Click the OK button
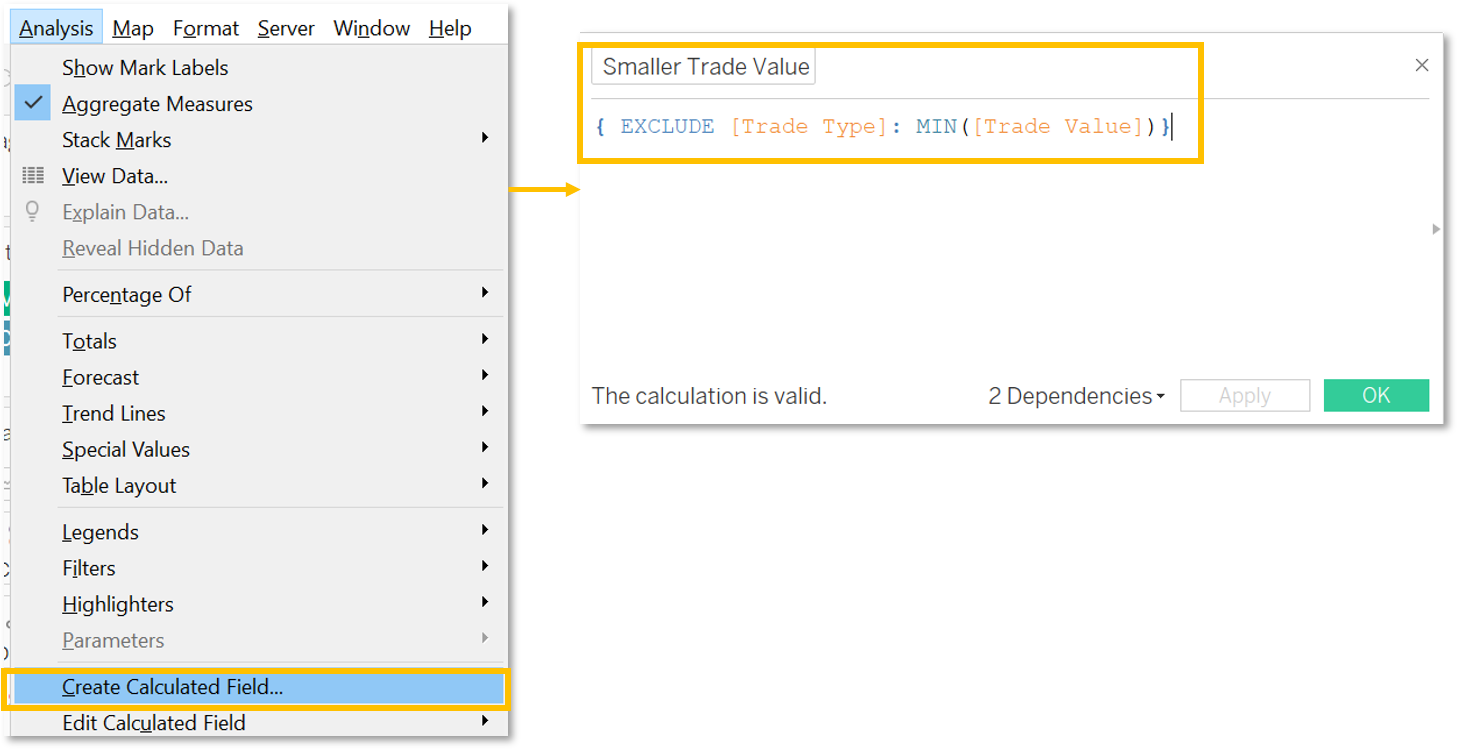The width and height of the screenshot is (1457, 749). 1376,395
